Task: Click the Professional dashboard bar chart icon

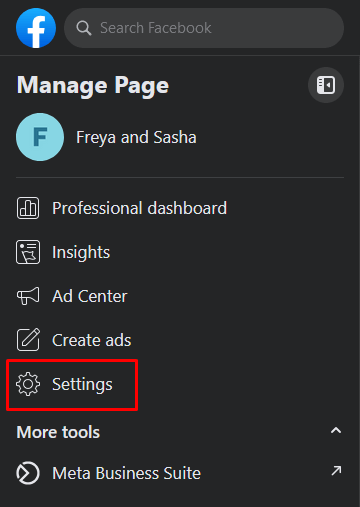Action: [x=28, y=208]
